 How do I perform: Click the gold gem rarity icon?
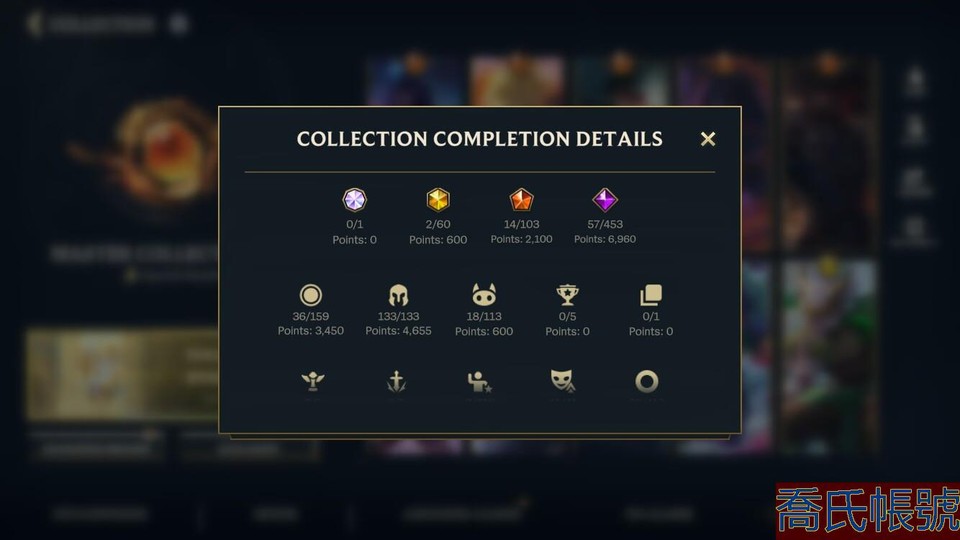tap(438, 200)
